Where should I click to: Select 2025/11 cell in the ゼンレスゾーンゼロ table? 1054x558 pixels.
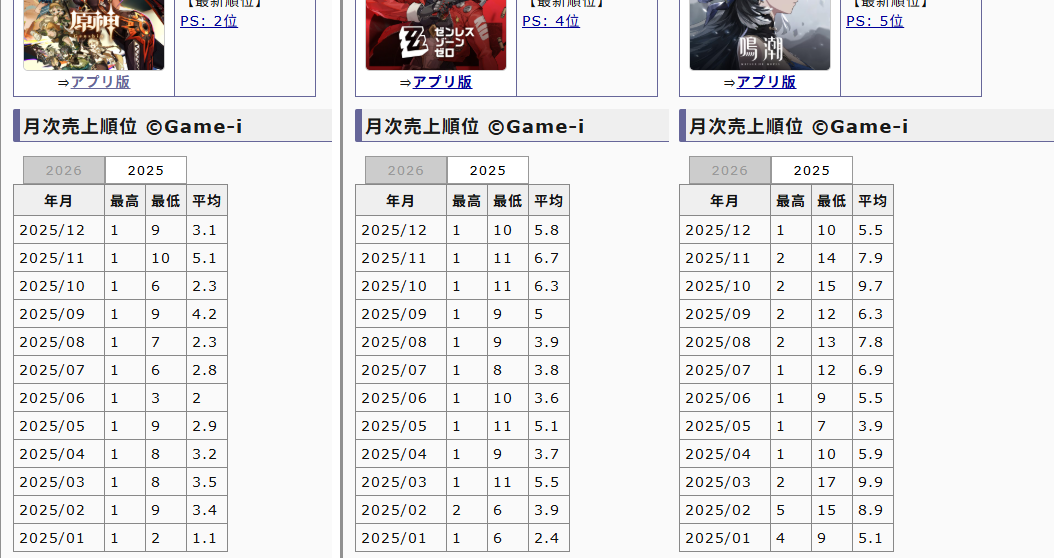click(401, 258)
